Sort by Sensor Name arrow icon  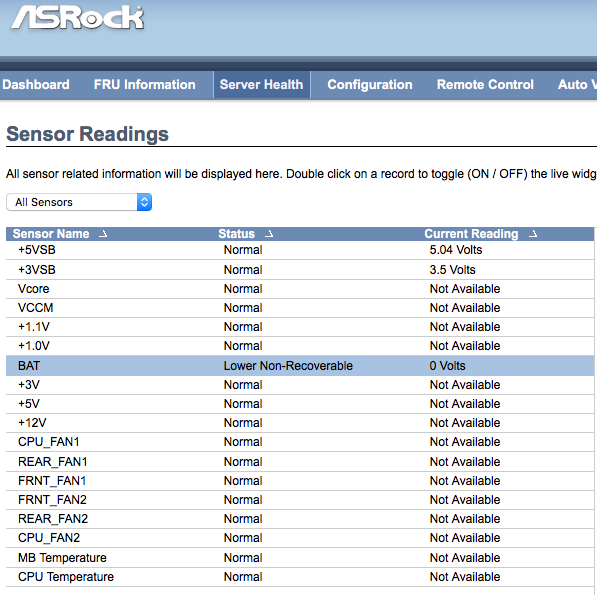(103, 234)
